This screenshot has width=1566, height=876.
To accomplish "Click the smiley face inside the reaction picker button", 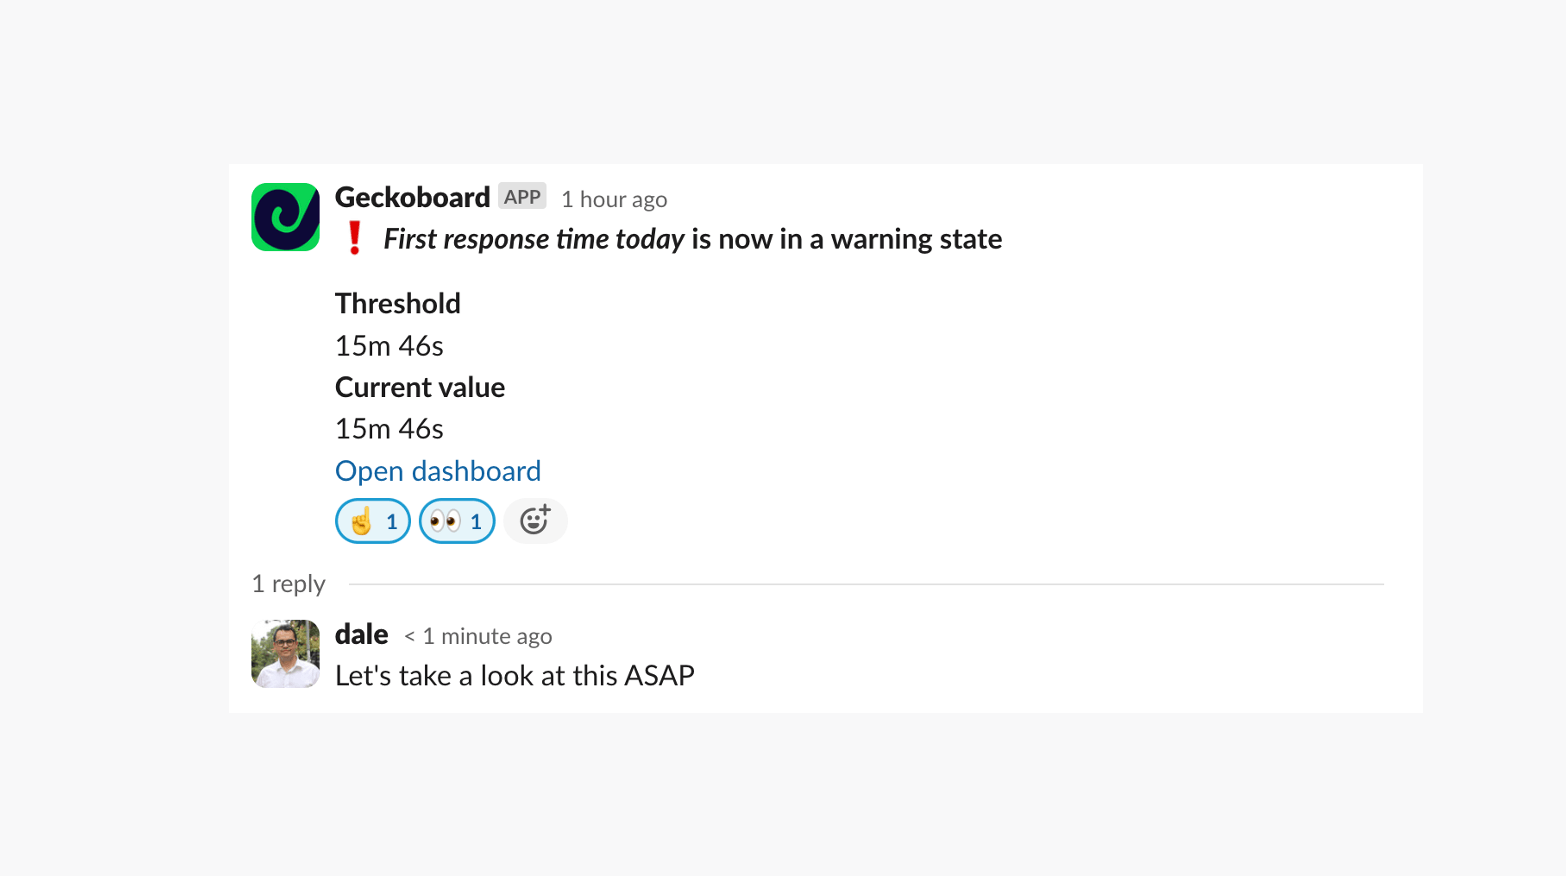I will [x=535, y=520].
